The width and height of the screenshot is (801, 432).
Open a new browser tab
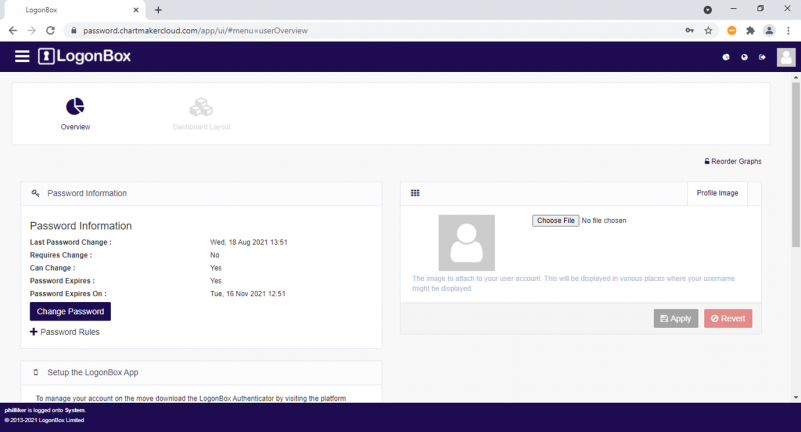158,9
